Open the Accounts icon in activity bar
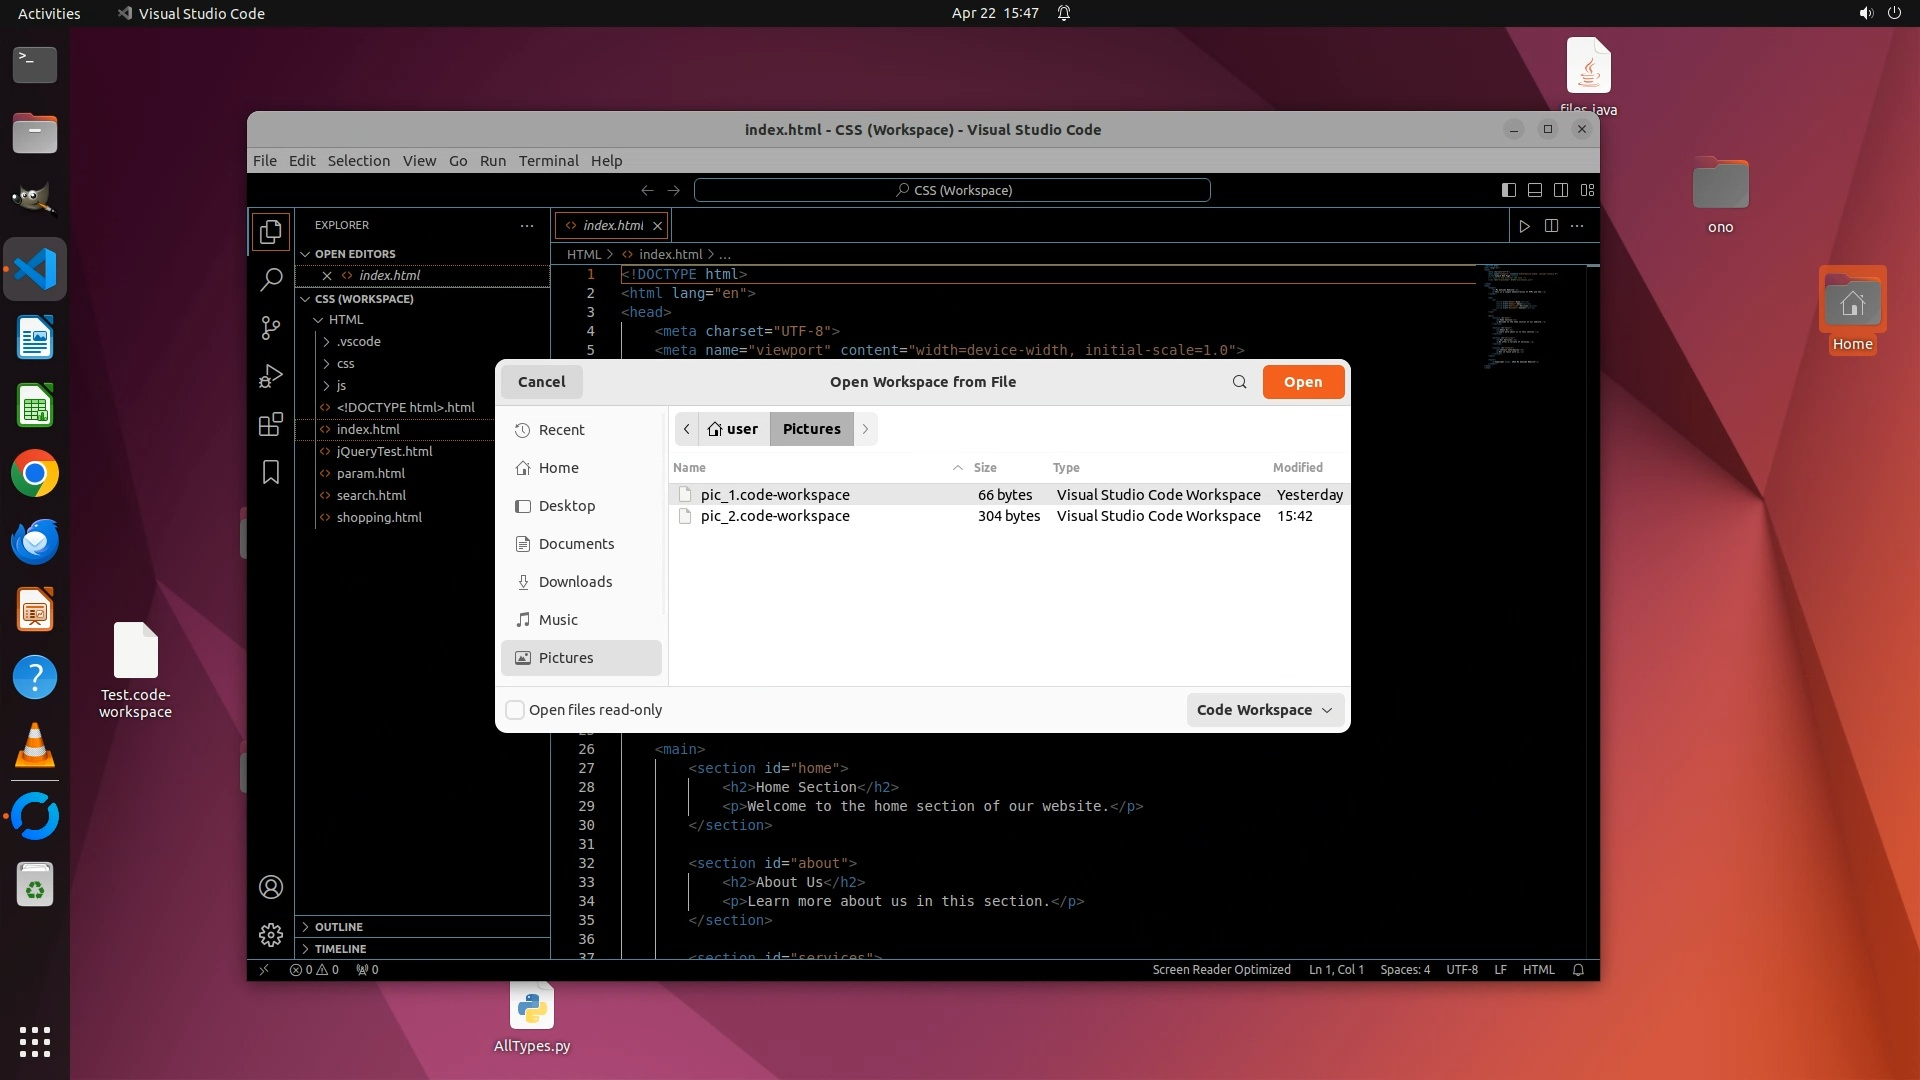 click(x=270, y=887)
